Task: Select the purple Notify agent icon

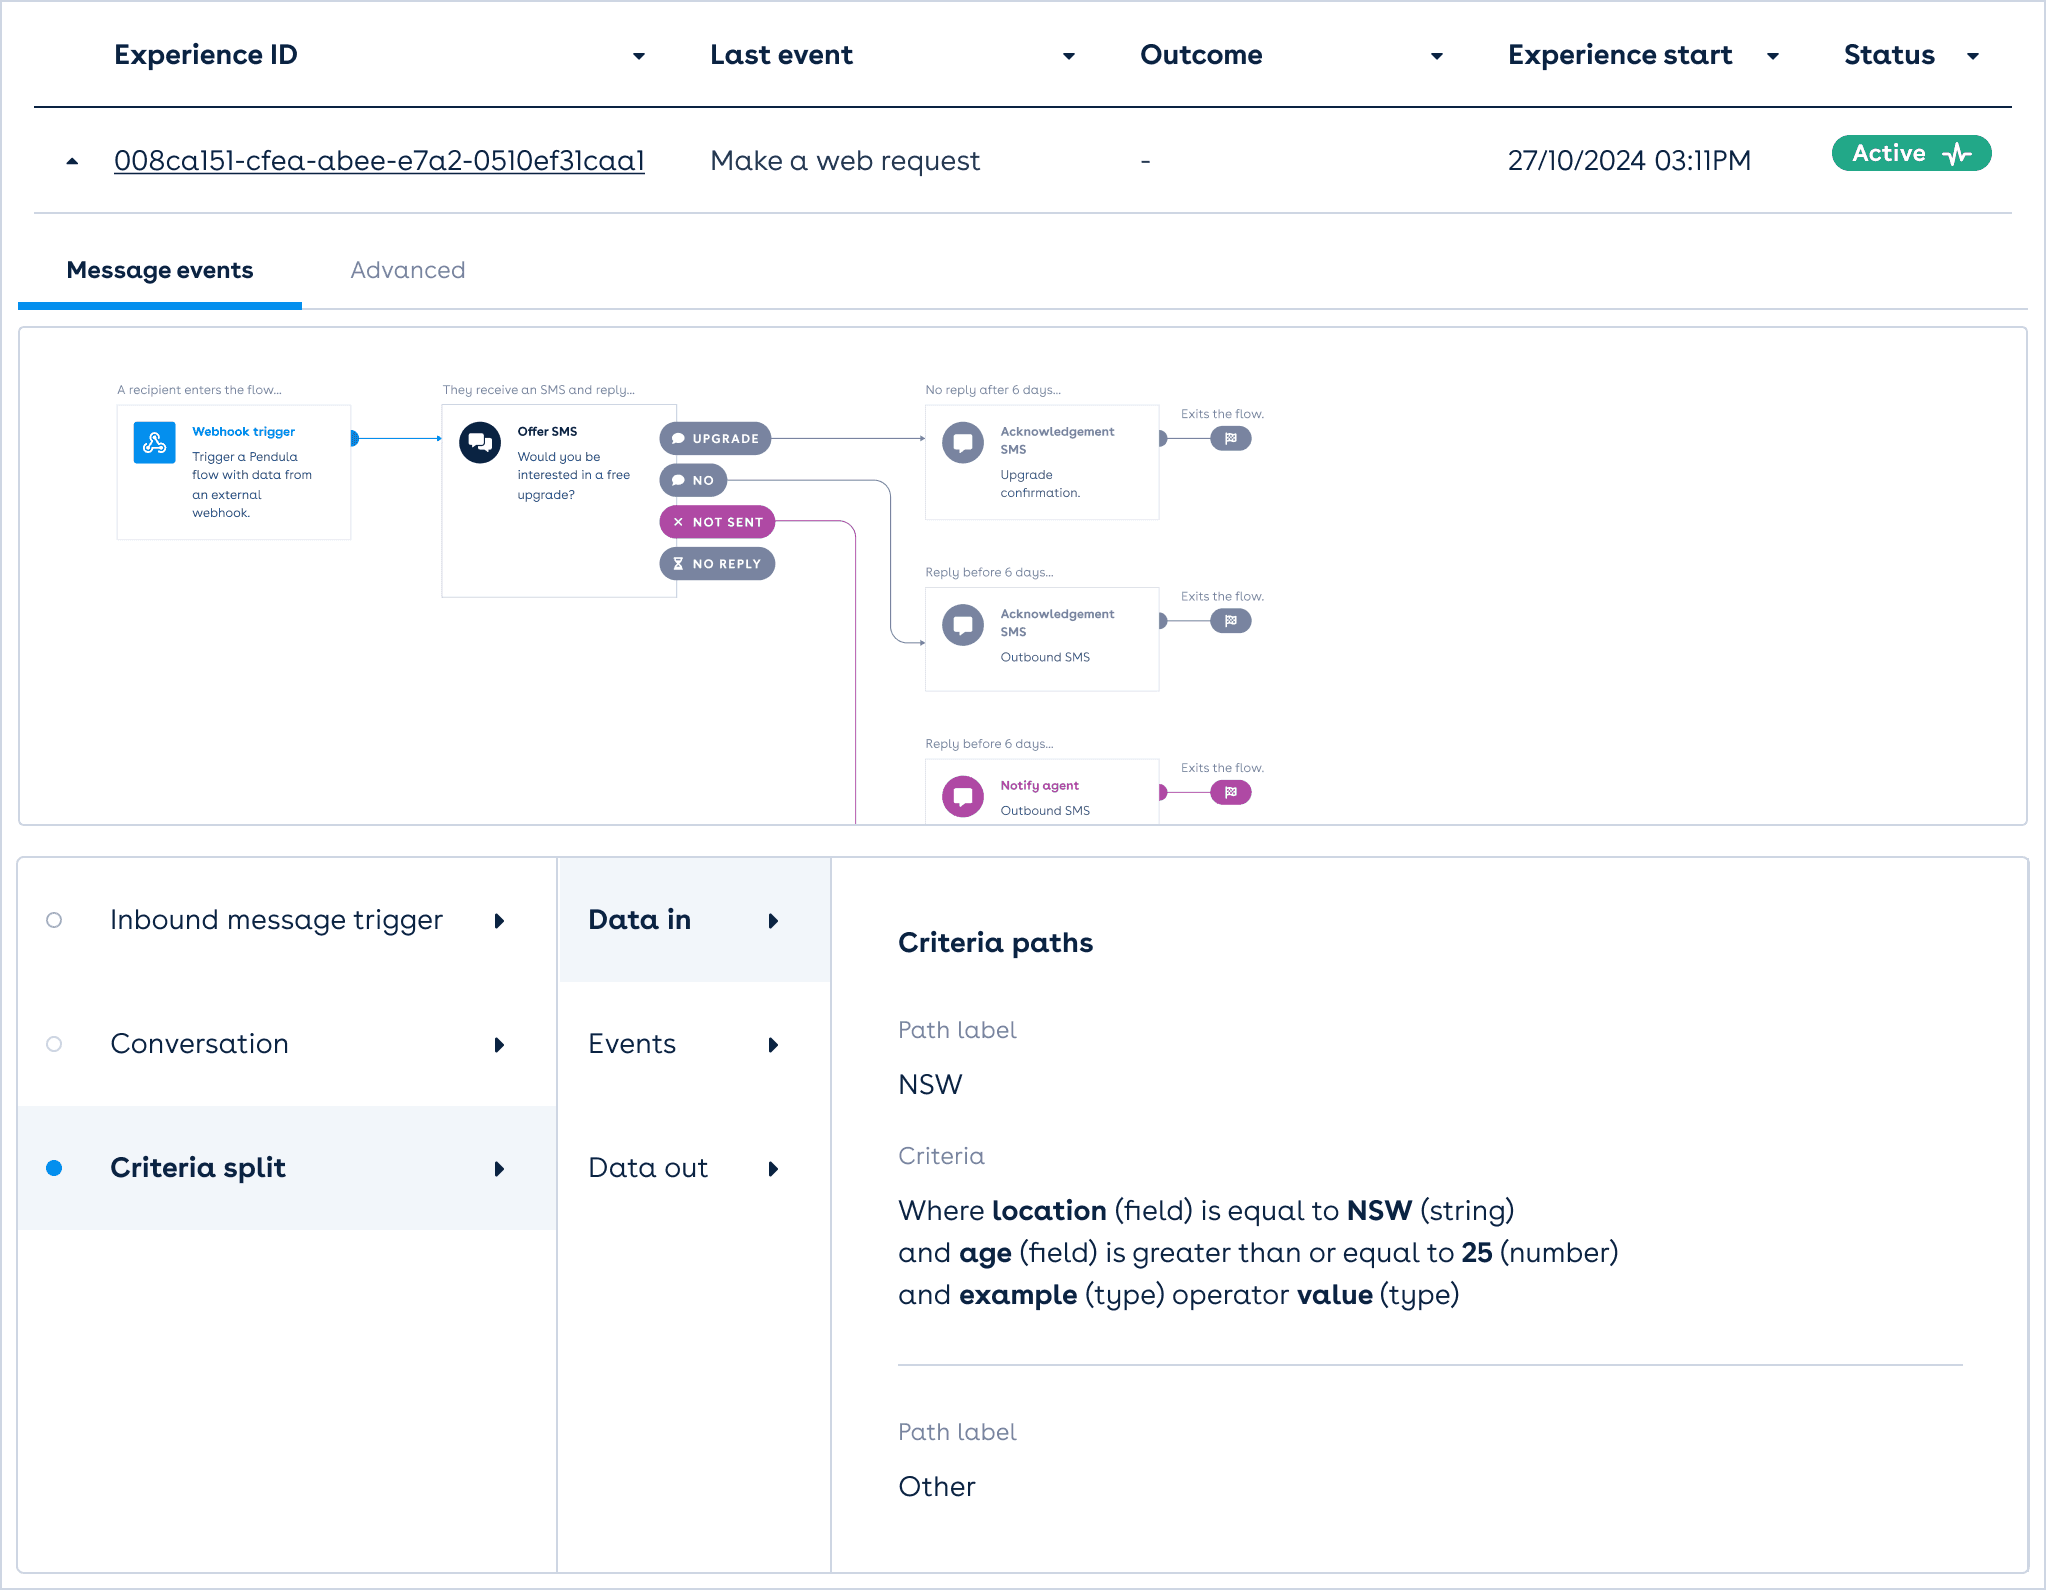Action: pyautogui.click(x=962, y=796)
